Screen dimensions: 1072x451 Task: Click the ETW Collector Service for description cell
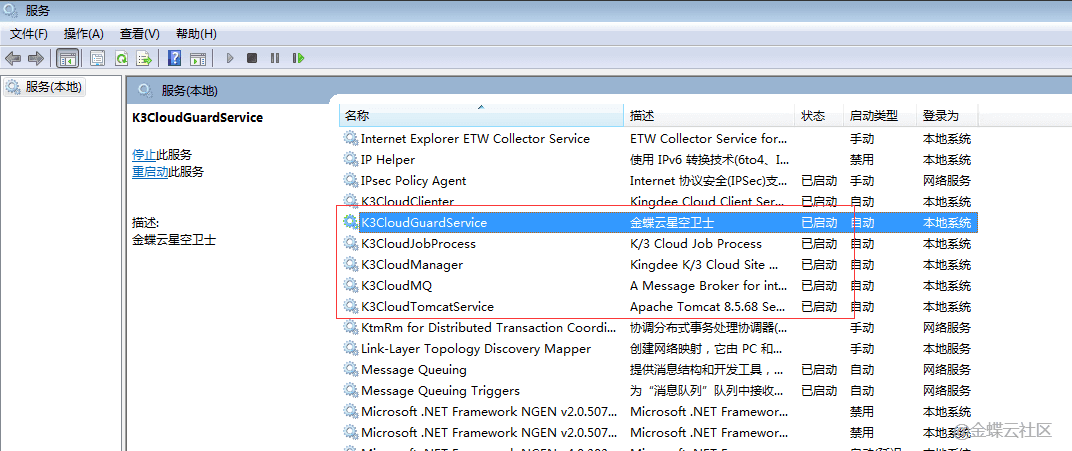pyautogui.click(x=708, y=139)
